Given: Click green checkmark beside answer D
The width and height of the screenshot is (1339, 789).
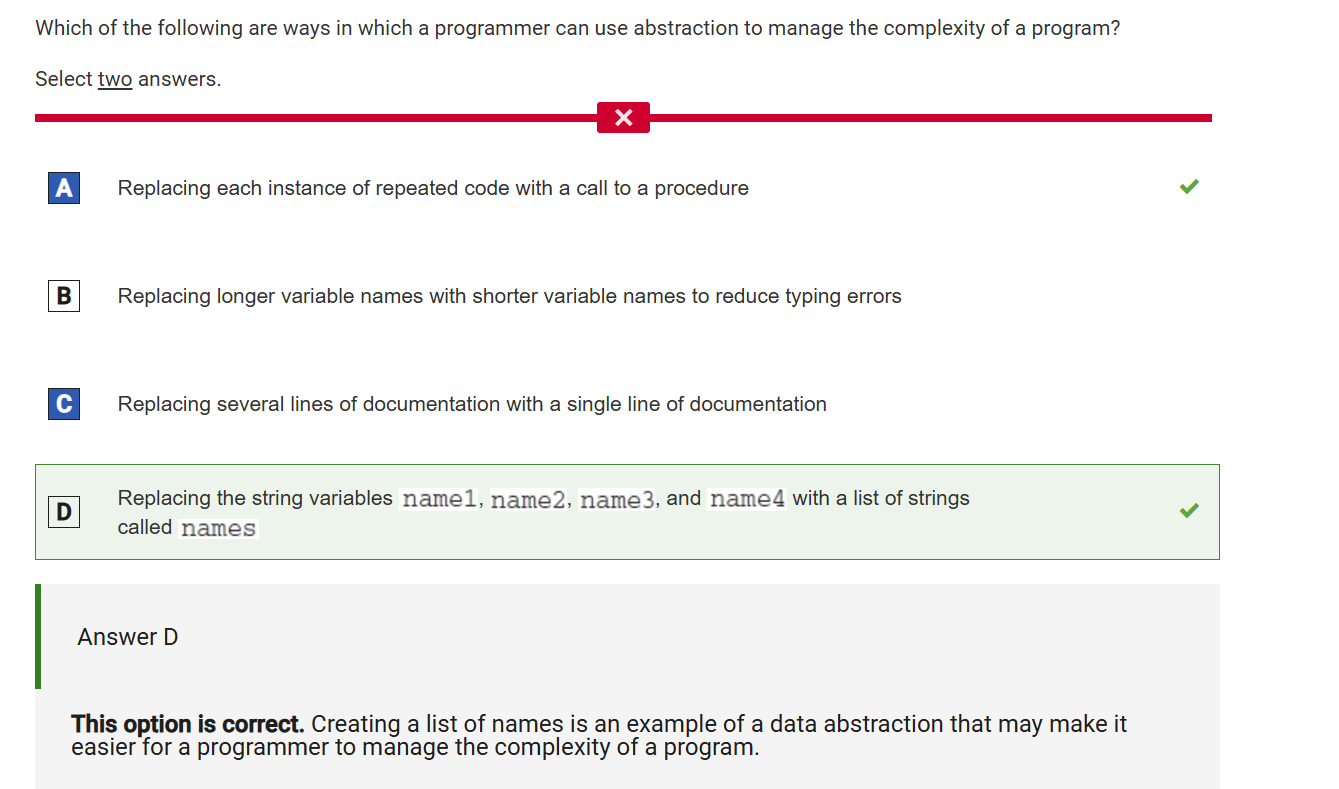Looking at the screenshot, I should tap(1188, 511).
